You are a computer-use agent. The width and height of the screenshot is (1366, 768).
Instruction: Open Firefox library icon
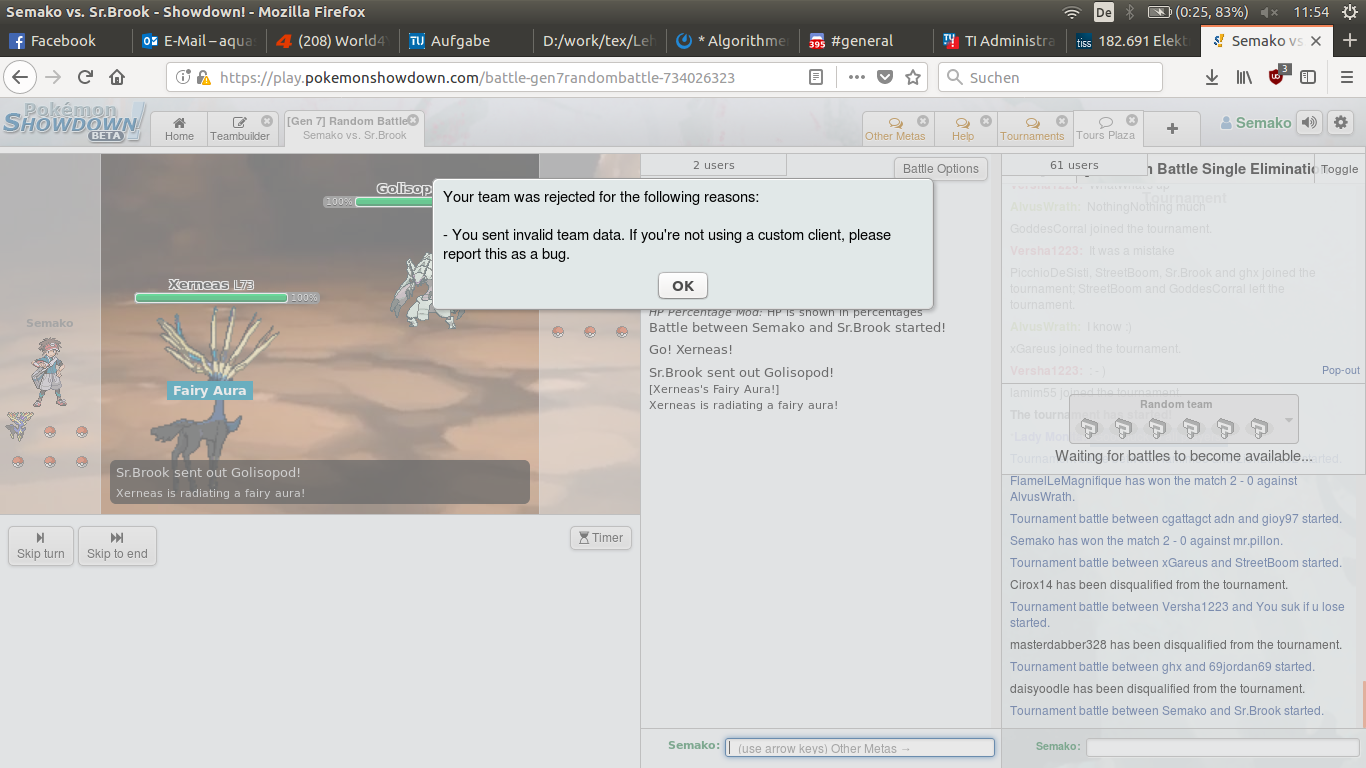tap(1244, 77)
